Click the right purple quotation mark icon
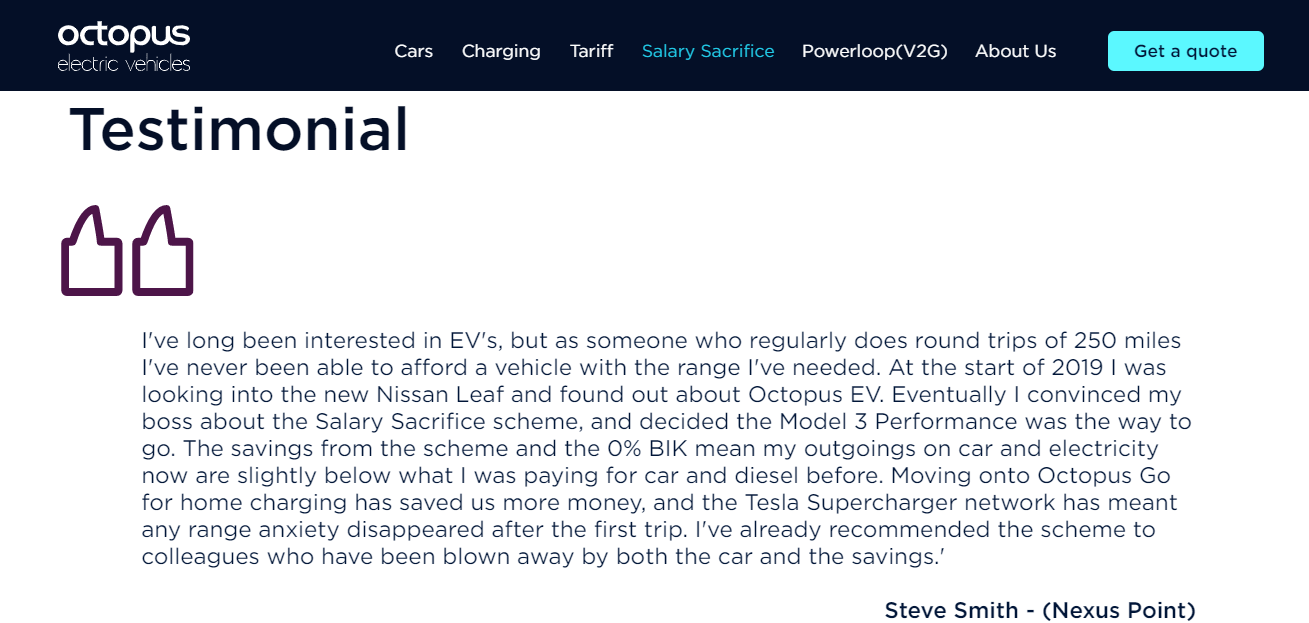The image size is (1309, 623). point(163,251)
